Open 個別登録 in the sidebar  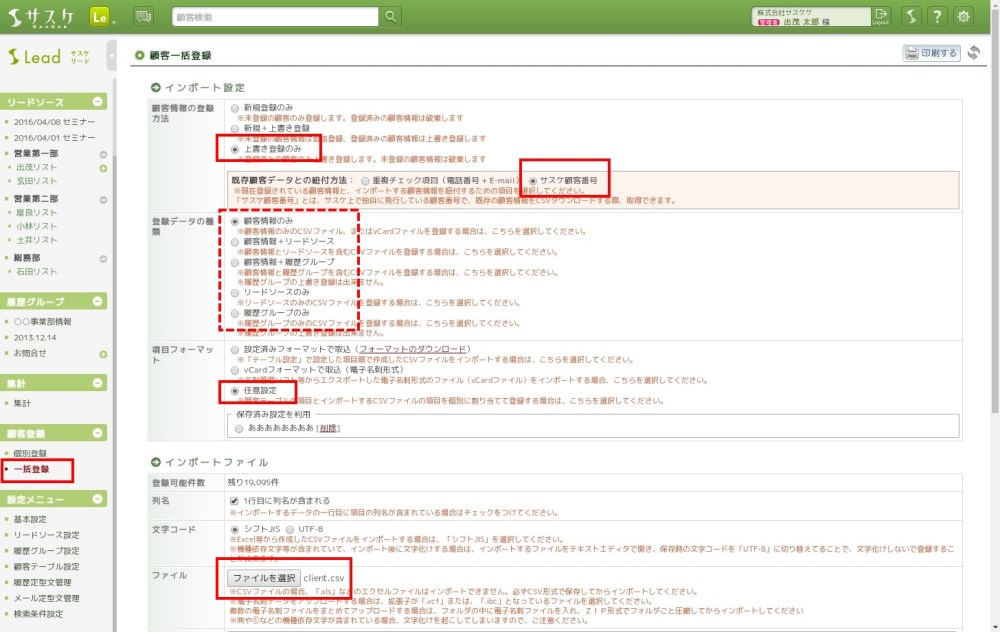[30, 453]
